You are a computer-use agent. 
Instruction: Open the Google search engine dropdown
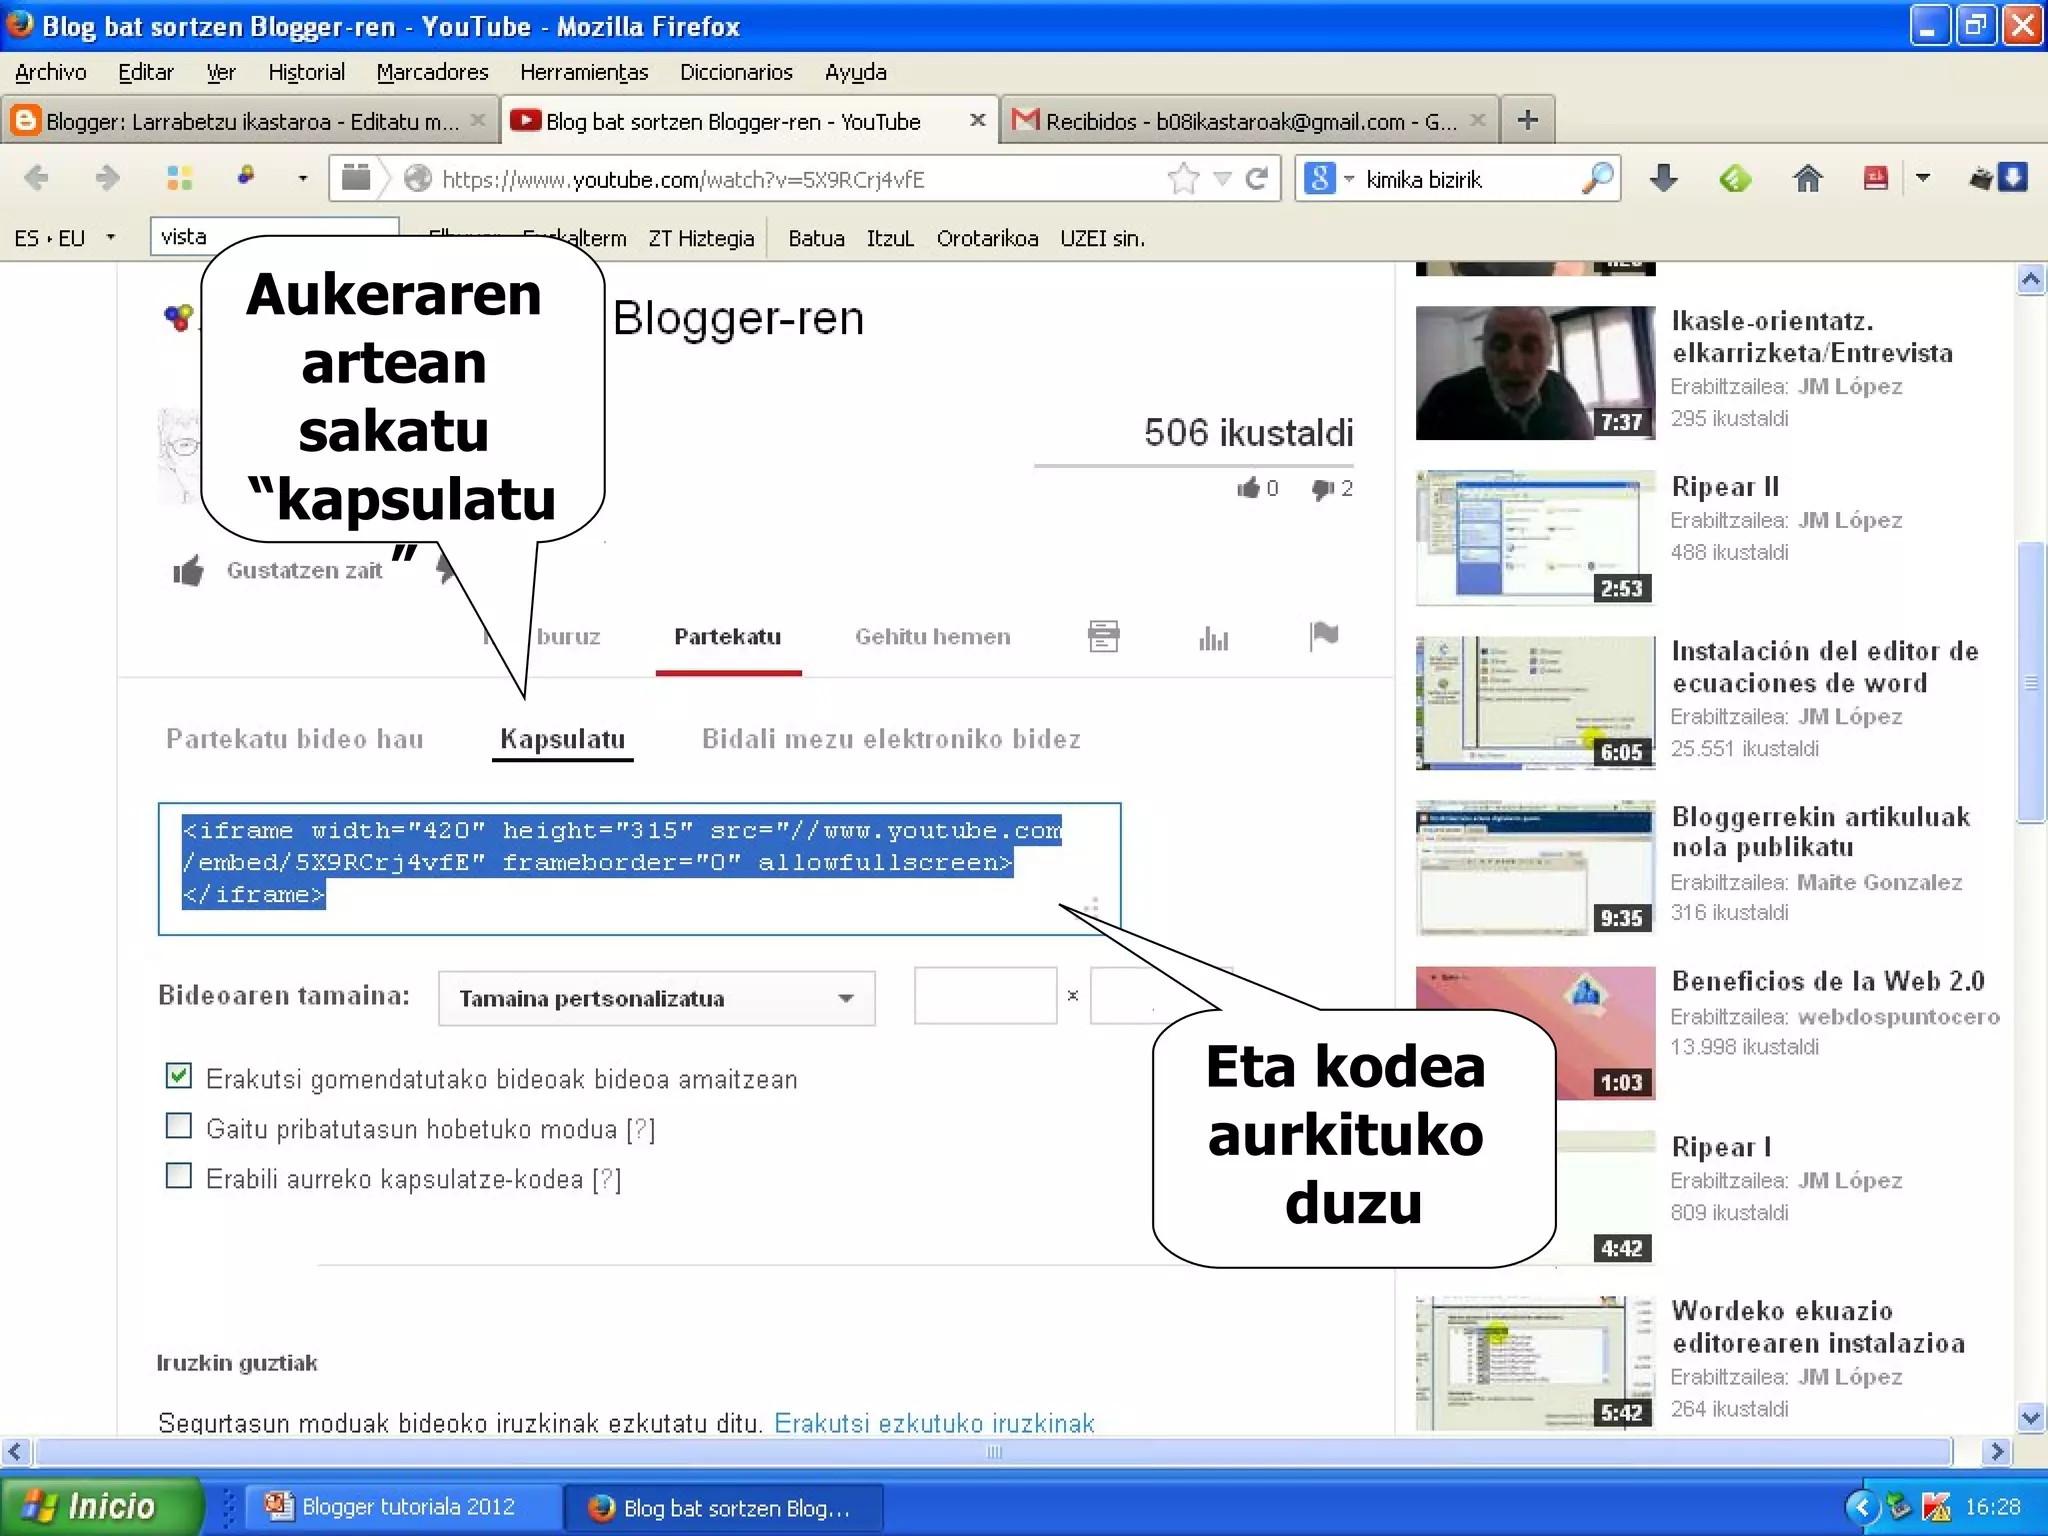1349,179
